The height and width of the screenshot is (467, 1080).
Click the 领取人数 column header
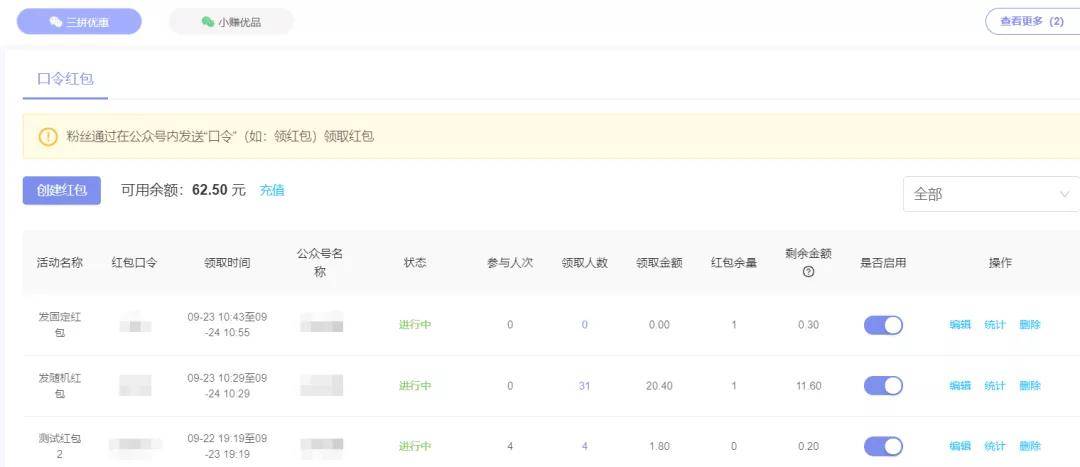tap(584, 263)
